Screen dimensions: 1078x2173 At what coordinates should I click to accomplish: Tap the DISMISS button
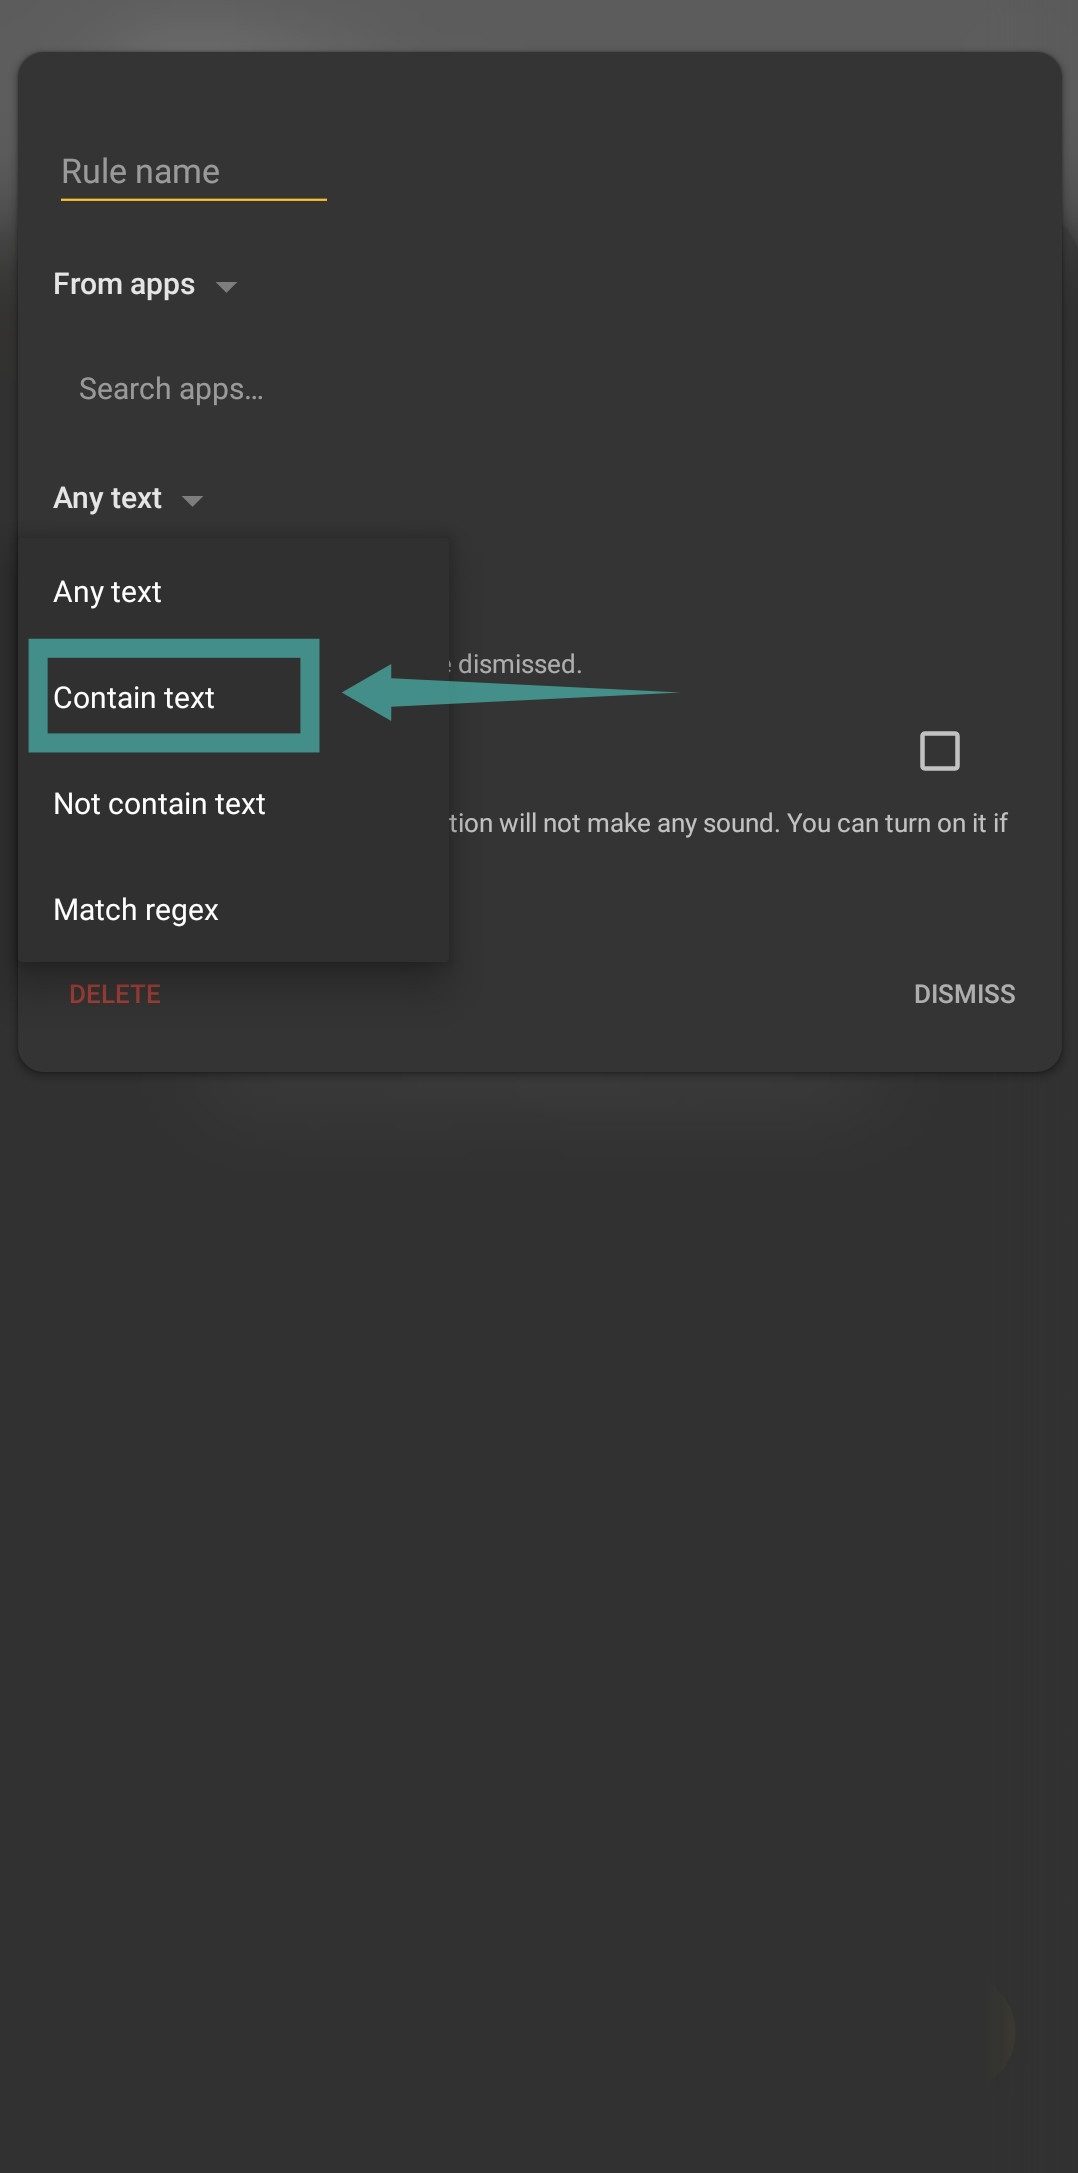click(964, 994)
